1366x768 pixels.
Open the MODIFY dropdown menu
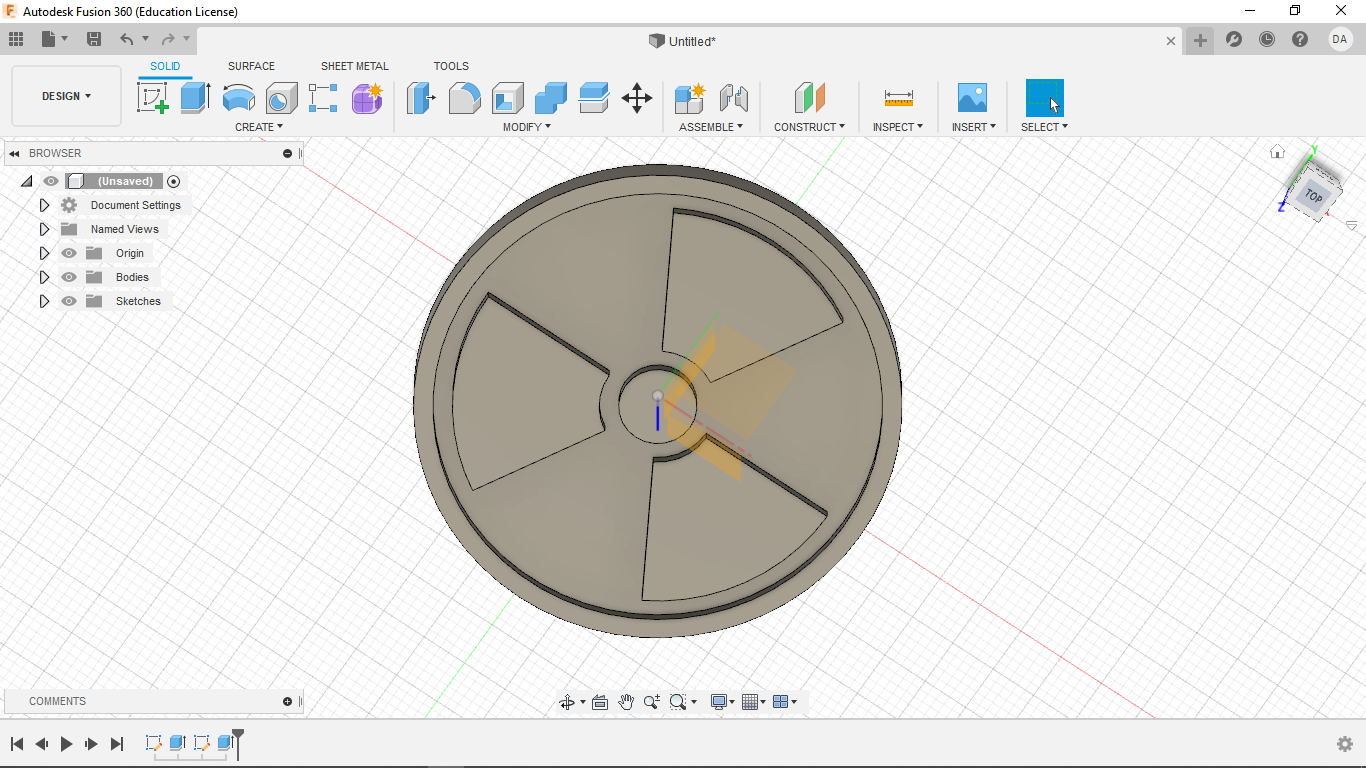click(527, 127)
